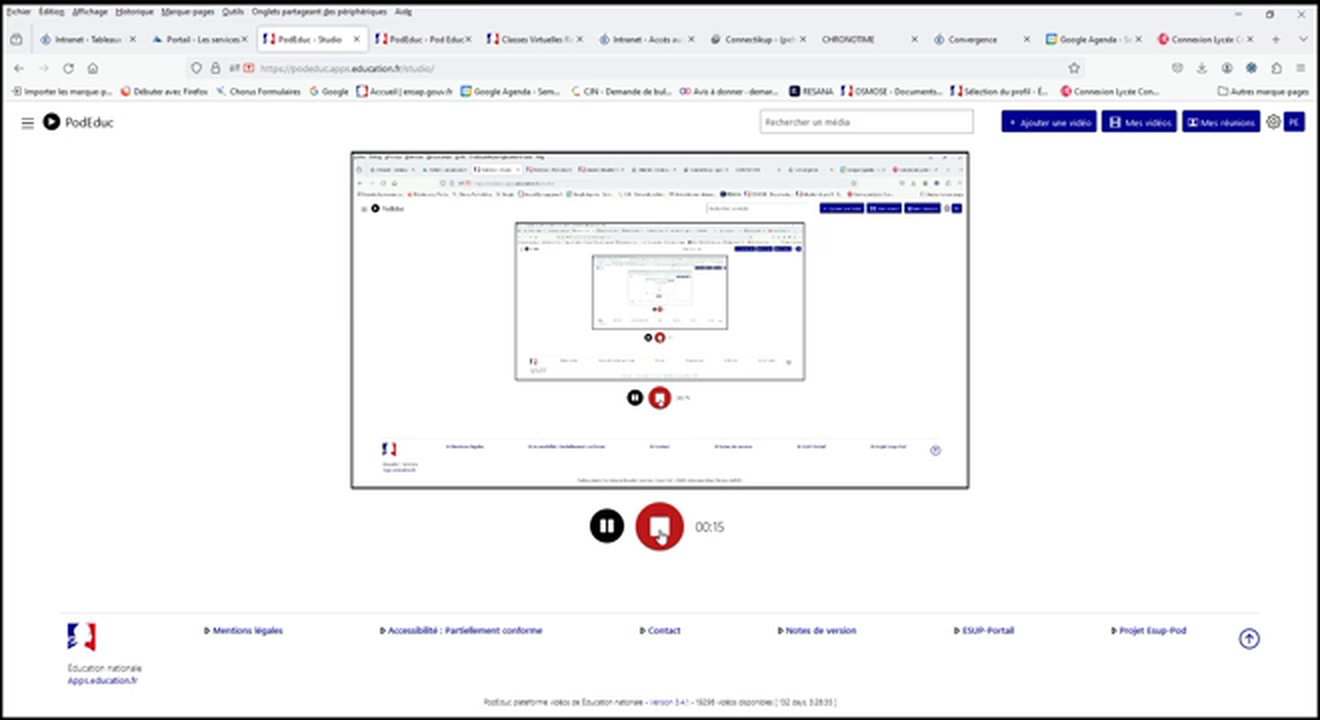Click the scroll-to-top arrow in the footer

1249,637
